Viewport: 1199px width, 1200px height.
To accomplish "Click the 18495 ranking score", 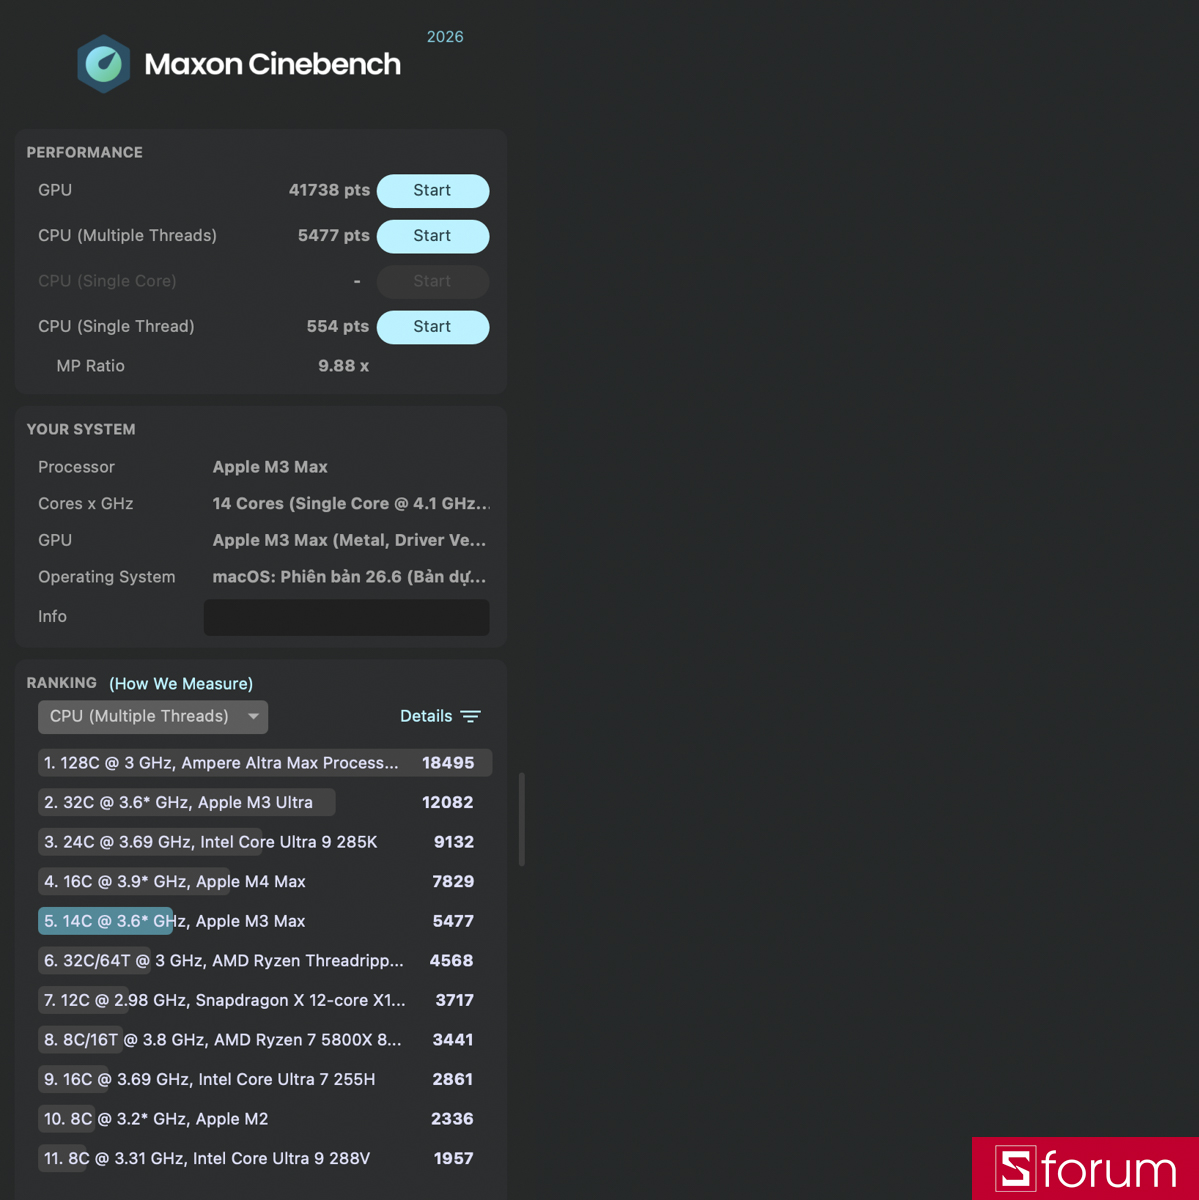I will 448,763.
